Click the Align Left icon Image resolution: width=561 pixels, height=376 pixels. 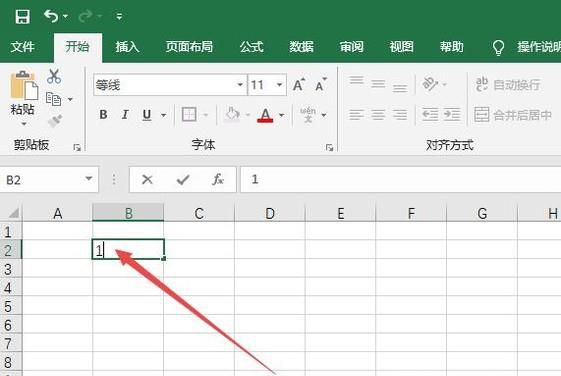pos(356,114)
